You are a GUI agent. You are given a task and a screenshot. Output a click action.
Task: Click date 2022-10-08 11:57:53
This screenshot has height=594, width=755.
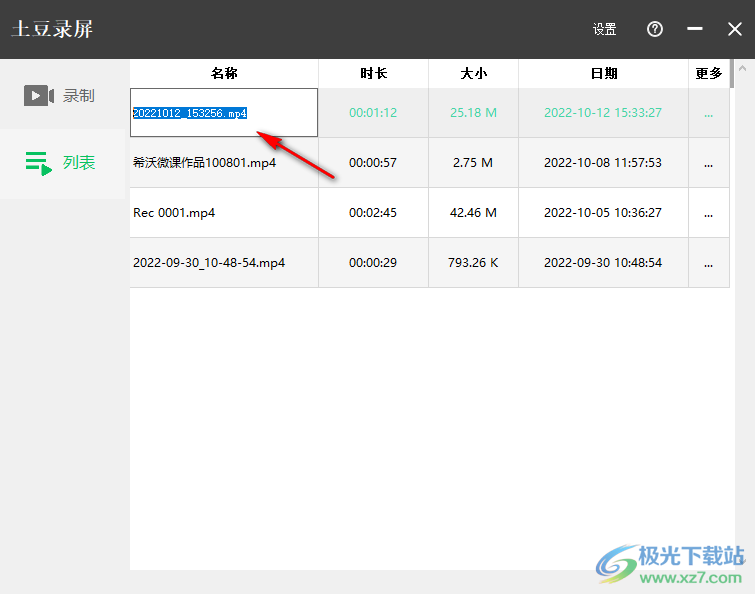[603, 163]
